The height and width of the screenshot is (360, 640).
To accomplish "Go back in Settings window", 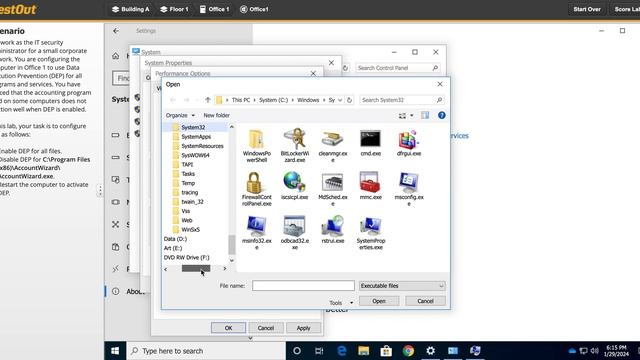I will point(116,31).
